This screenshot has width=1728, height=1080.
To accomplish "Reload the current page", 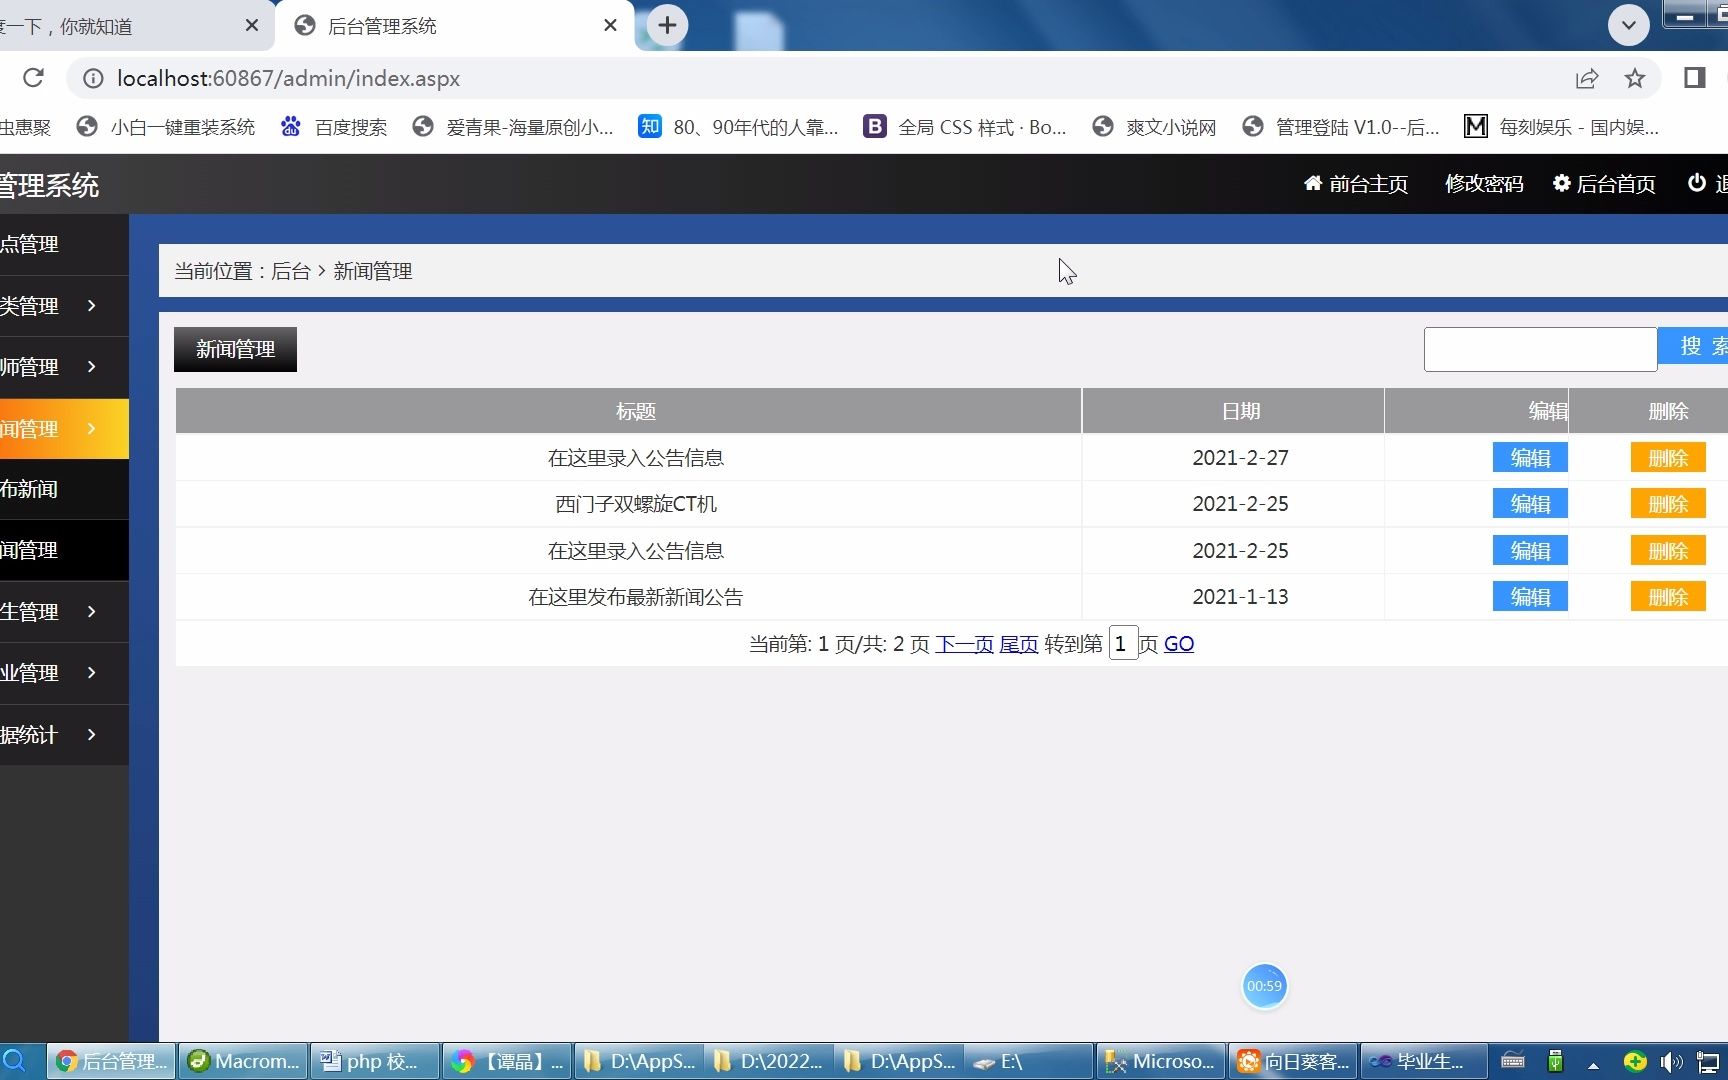I will [x=32, y=78].
